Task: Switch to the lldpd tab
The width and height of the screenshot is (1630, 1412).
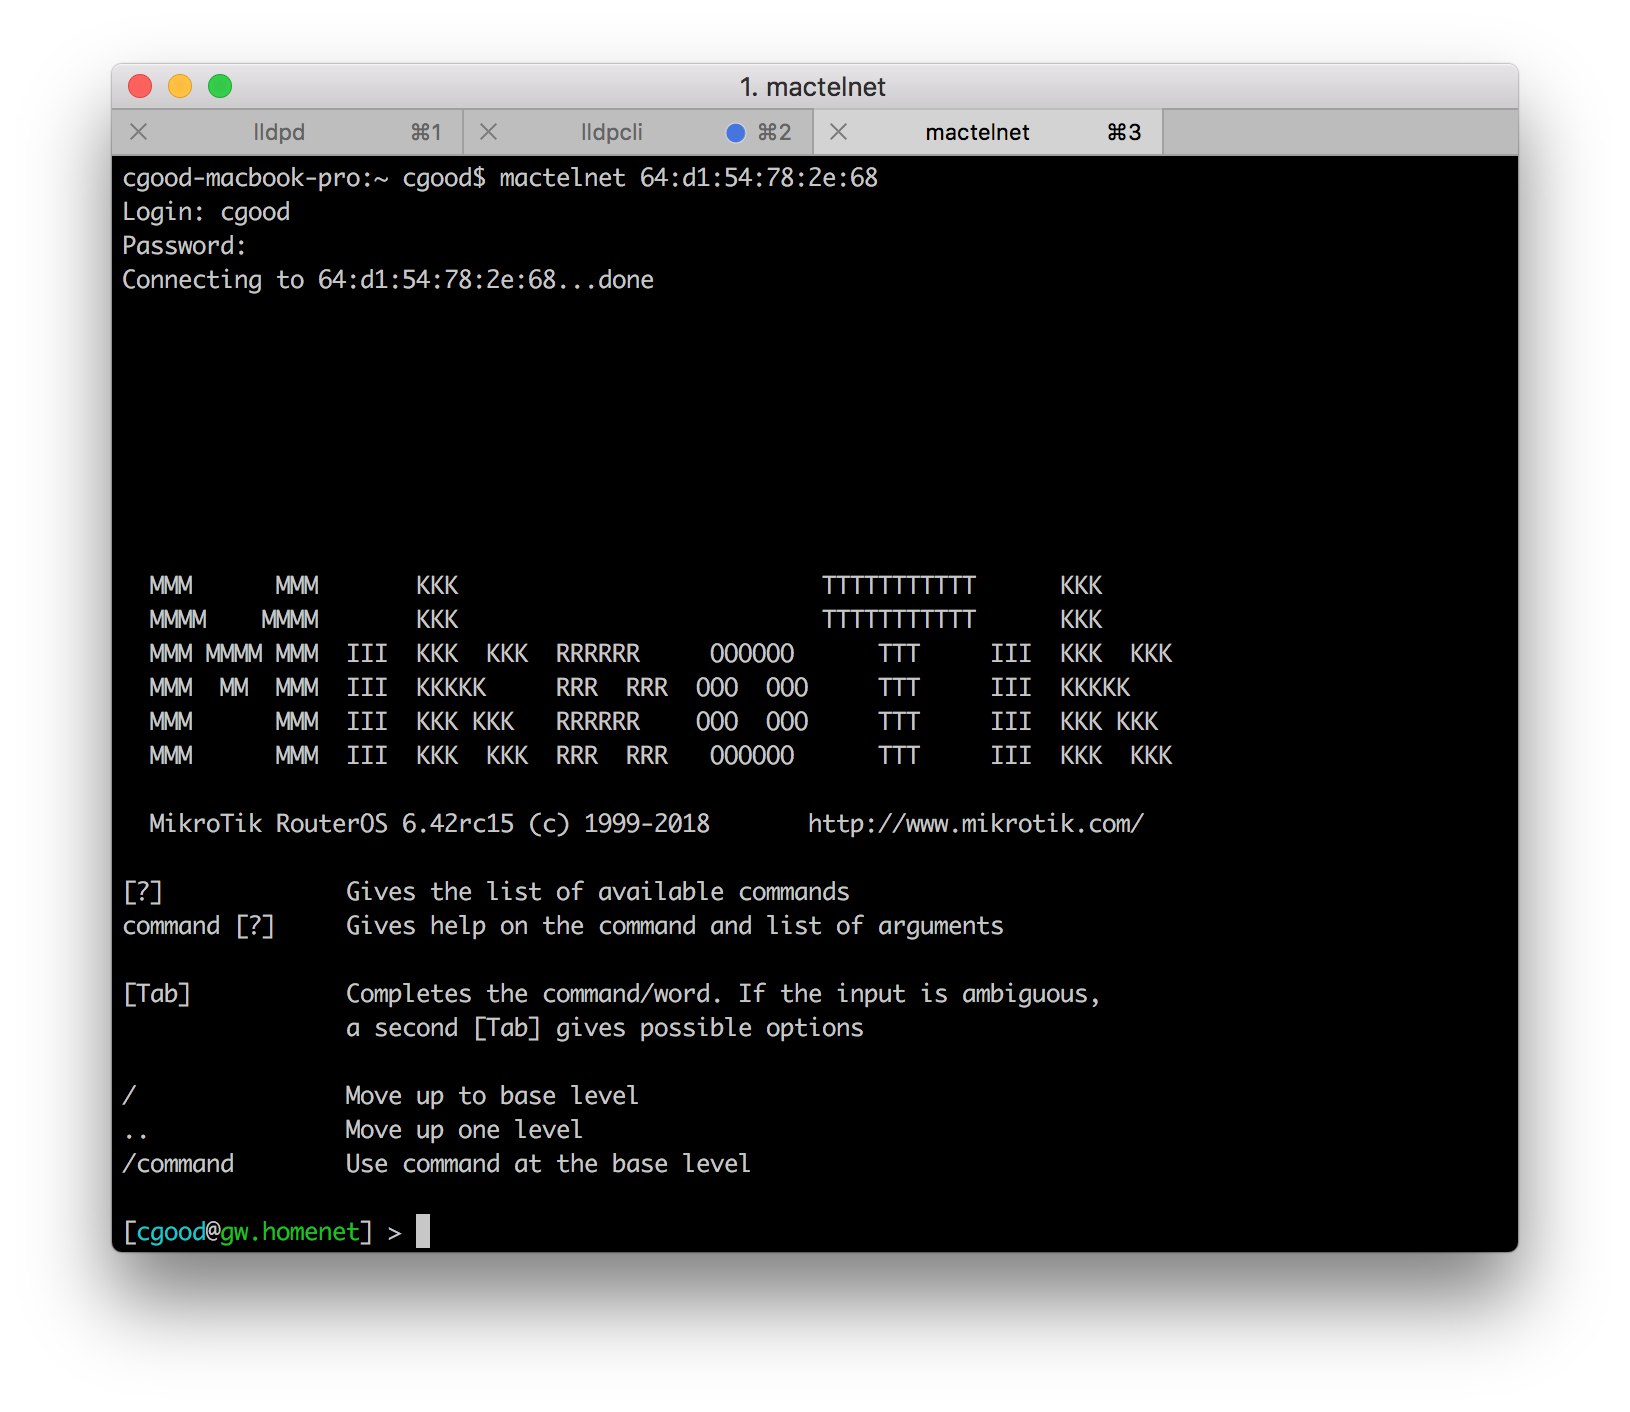Action: pos(288,132)
